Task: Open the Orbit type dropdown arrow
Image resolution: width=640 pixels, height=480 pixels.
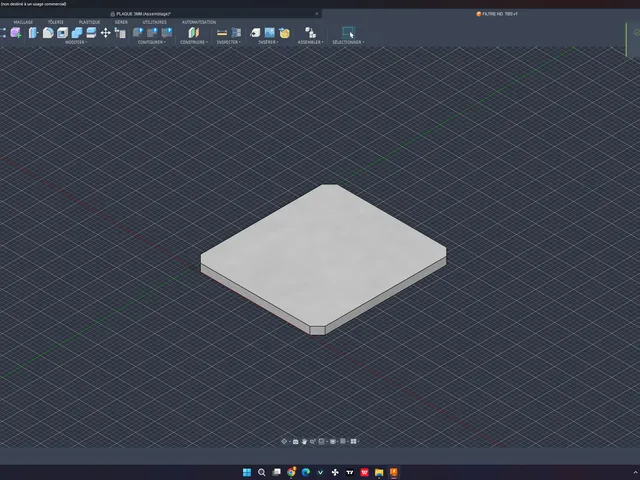Action: tap(289, 442)
